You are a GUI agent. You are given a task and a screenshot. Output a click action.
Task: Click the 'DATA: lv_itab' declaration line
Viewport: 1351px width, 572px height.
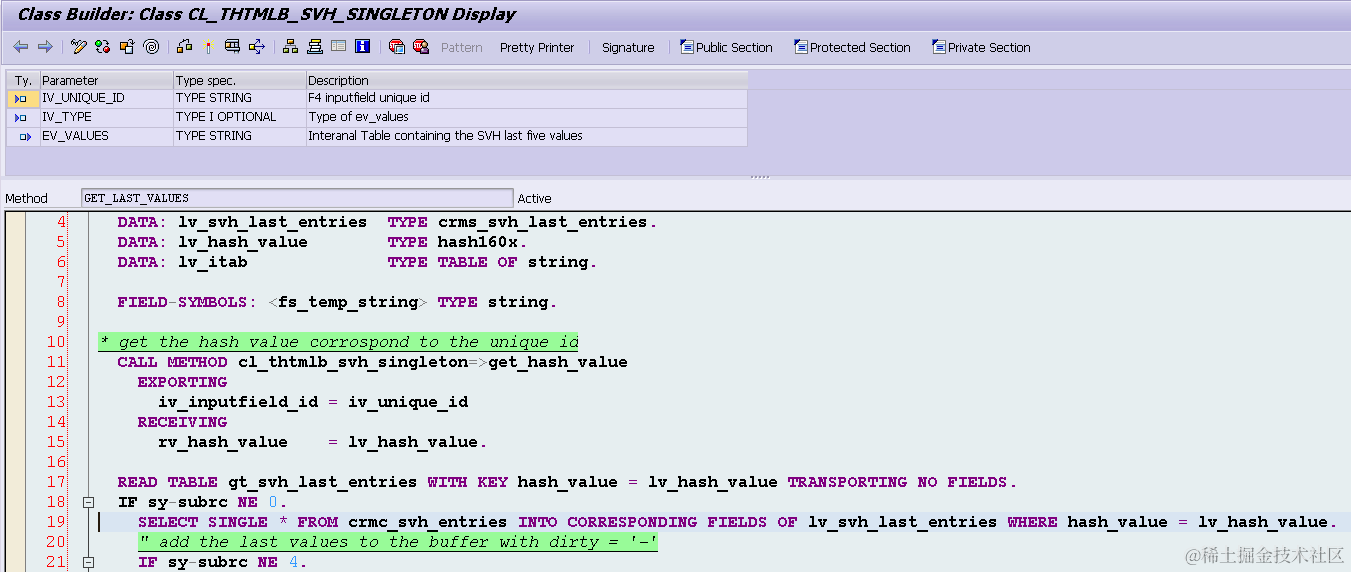(x=357, y=262)
